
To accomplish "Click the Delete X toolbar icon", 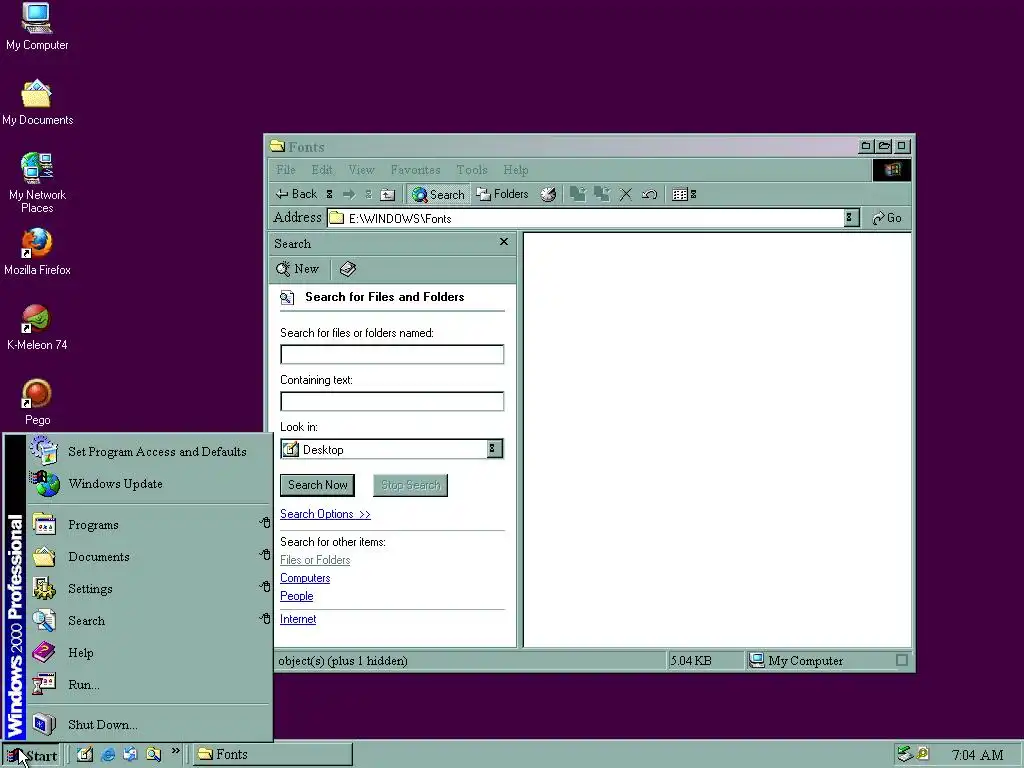I will [x=626, y=194].
